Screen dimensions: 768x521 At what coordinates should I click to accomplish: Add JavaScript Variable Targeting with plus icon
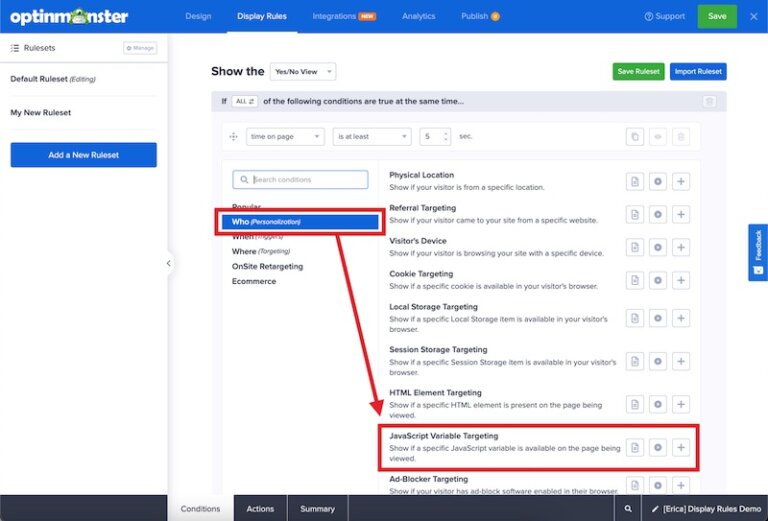pos(681,447)
